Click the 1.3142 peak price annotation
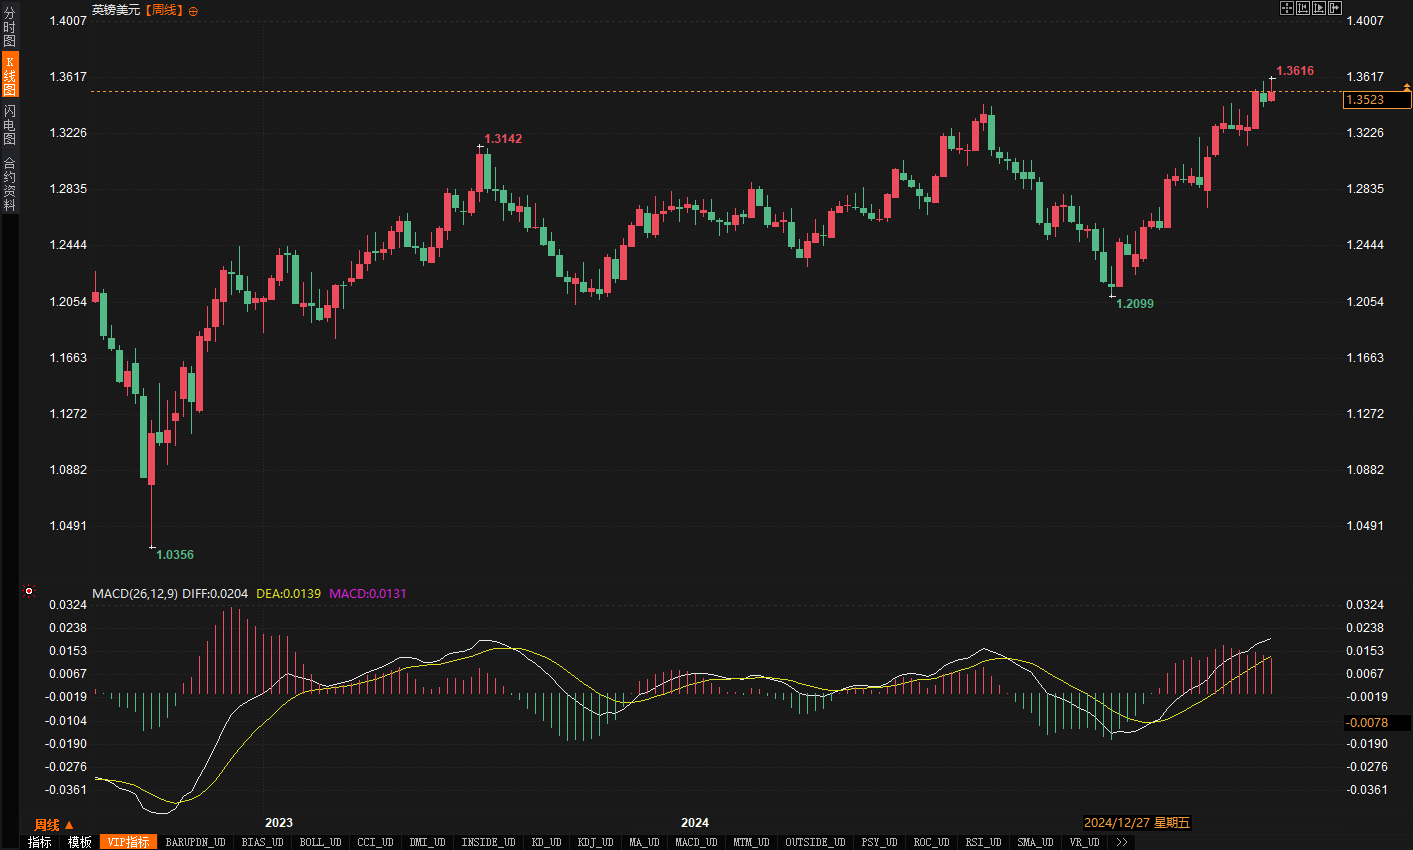Screen dimensions: 1413x850 pyautogui.click(x=503, y=139)
